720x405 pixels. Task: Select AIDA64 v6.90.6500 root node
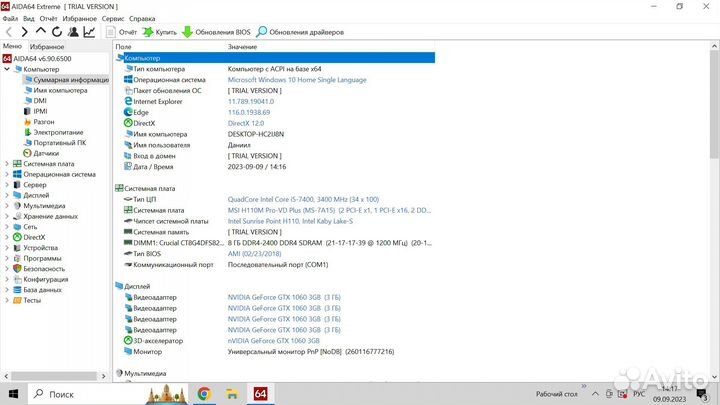click(x=42, y=59)
